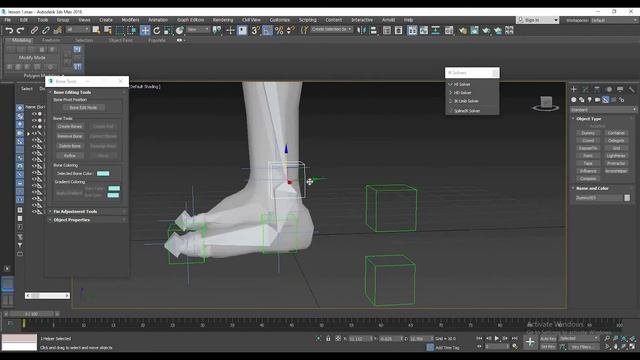
Task: Toggle the selection lock icon in status bar
Action: 328,338
